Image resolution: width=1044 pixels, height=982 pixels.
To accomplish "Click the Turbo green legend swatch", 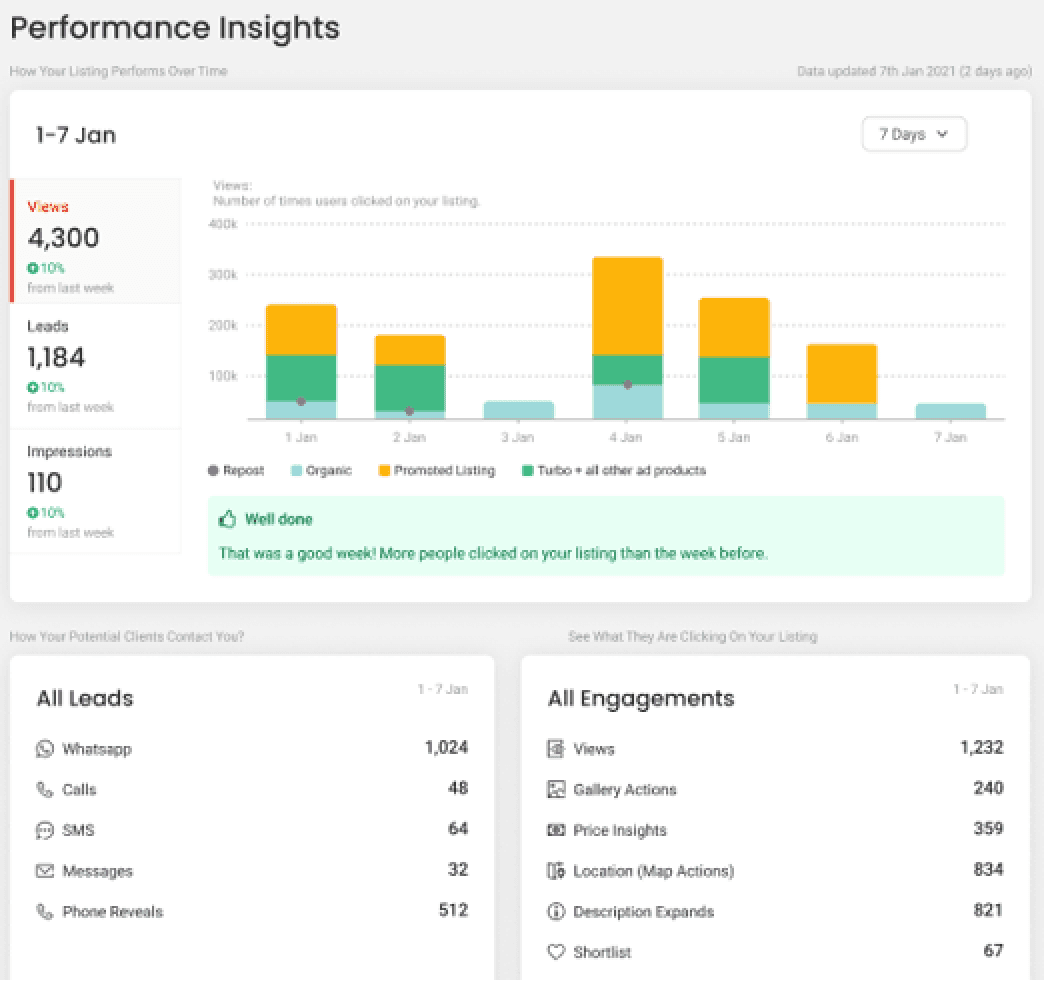I will click(x=528, y=470).
